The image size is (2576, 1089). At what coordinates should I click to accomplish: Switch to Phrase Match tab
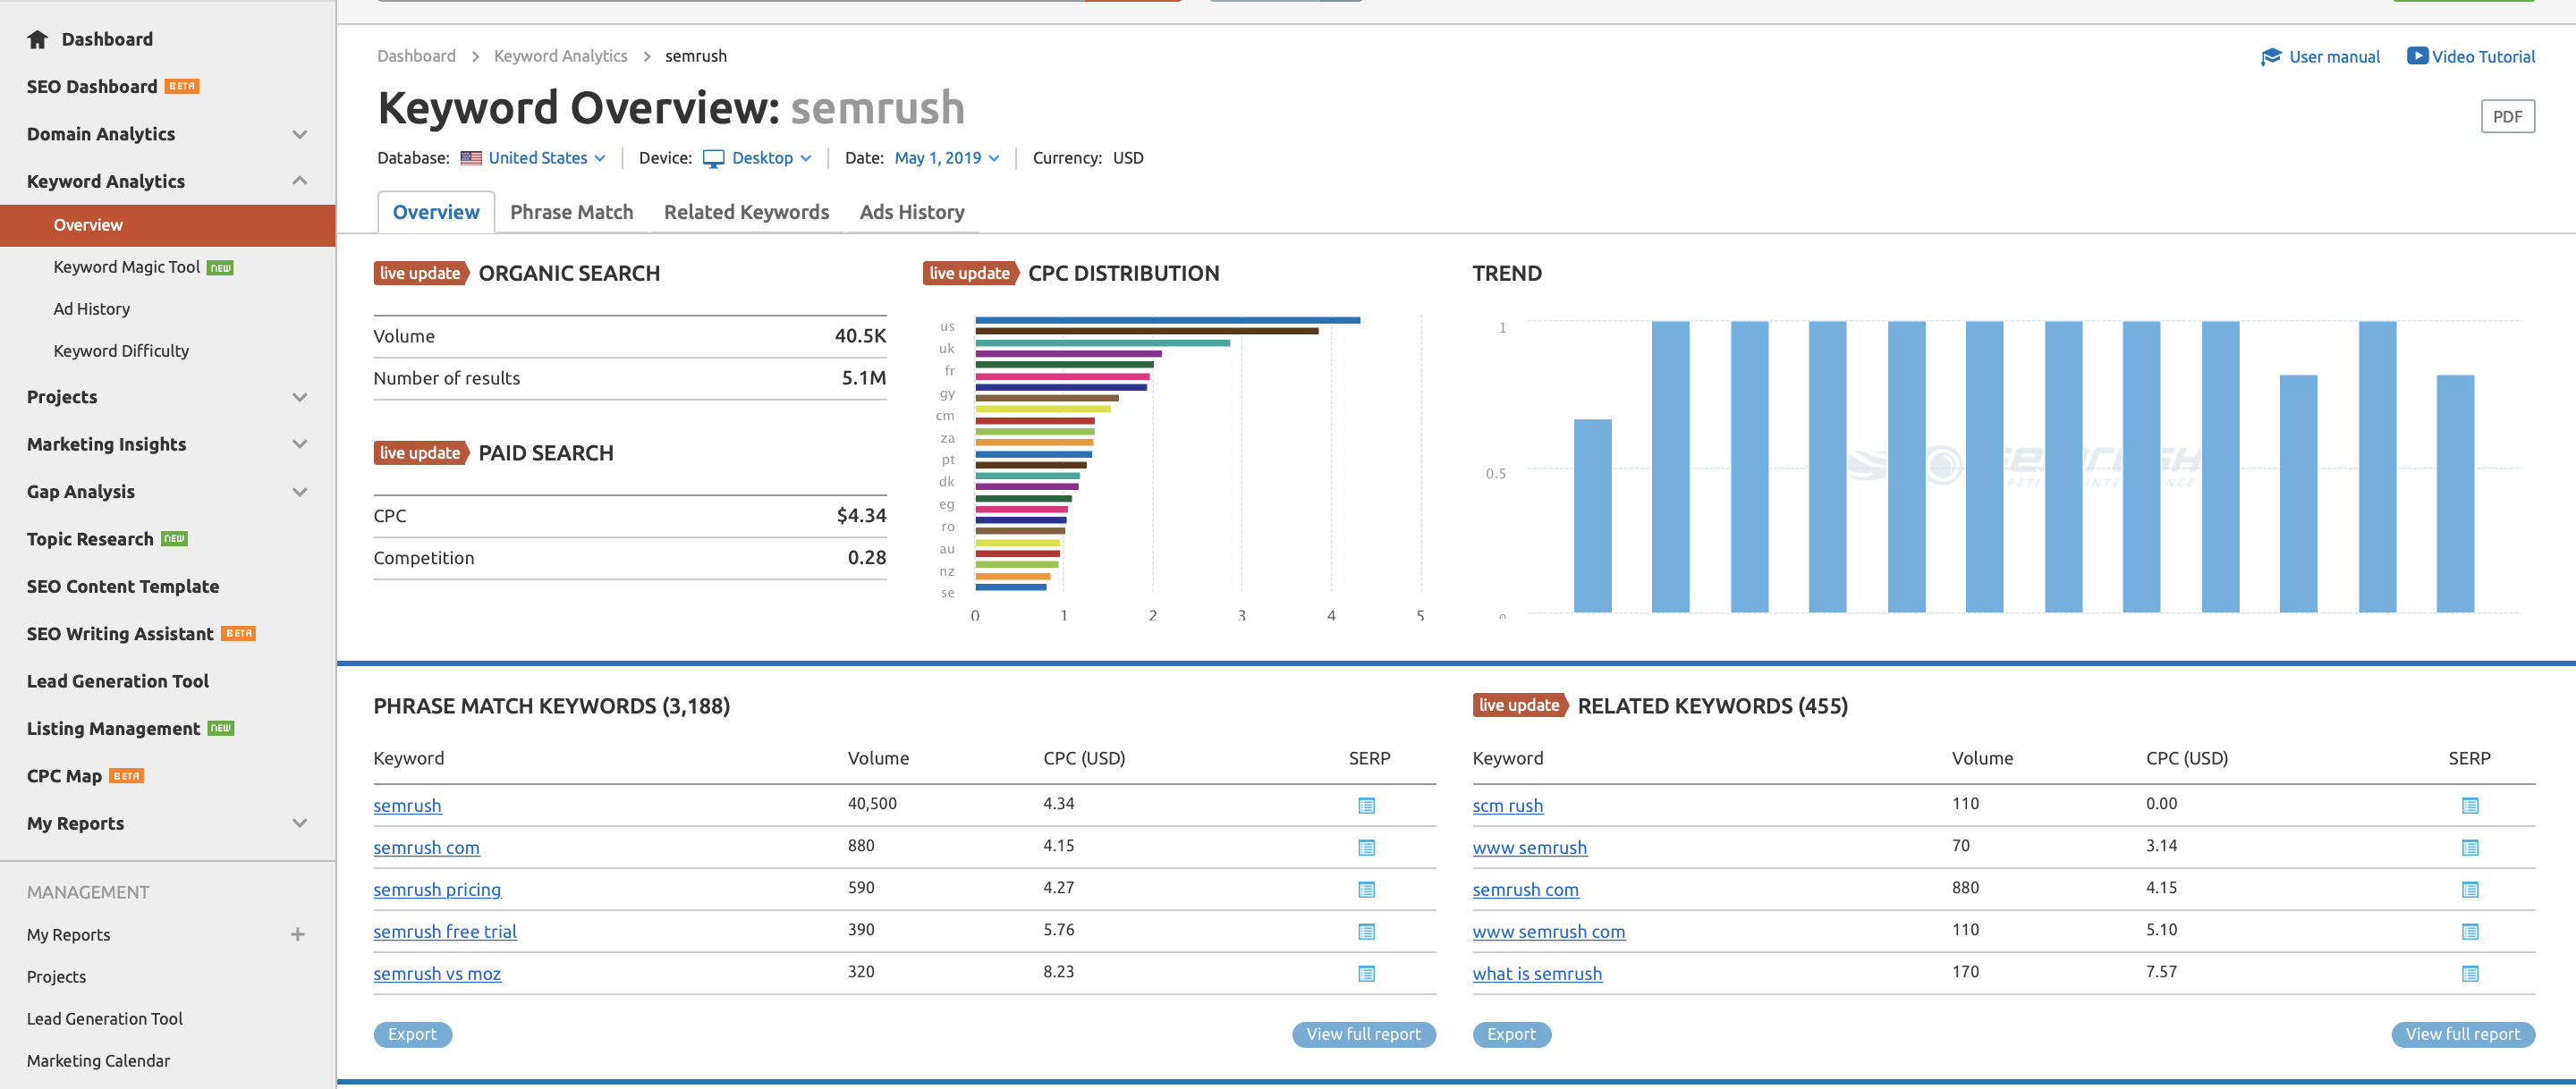[x=571, y=212]
